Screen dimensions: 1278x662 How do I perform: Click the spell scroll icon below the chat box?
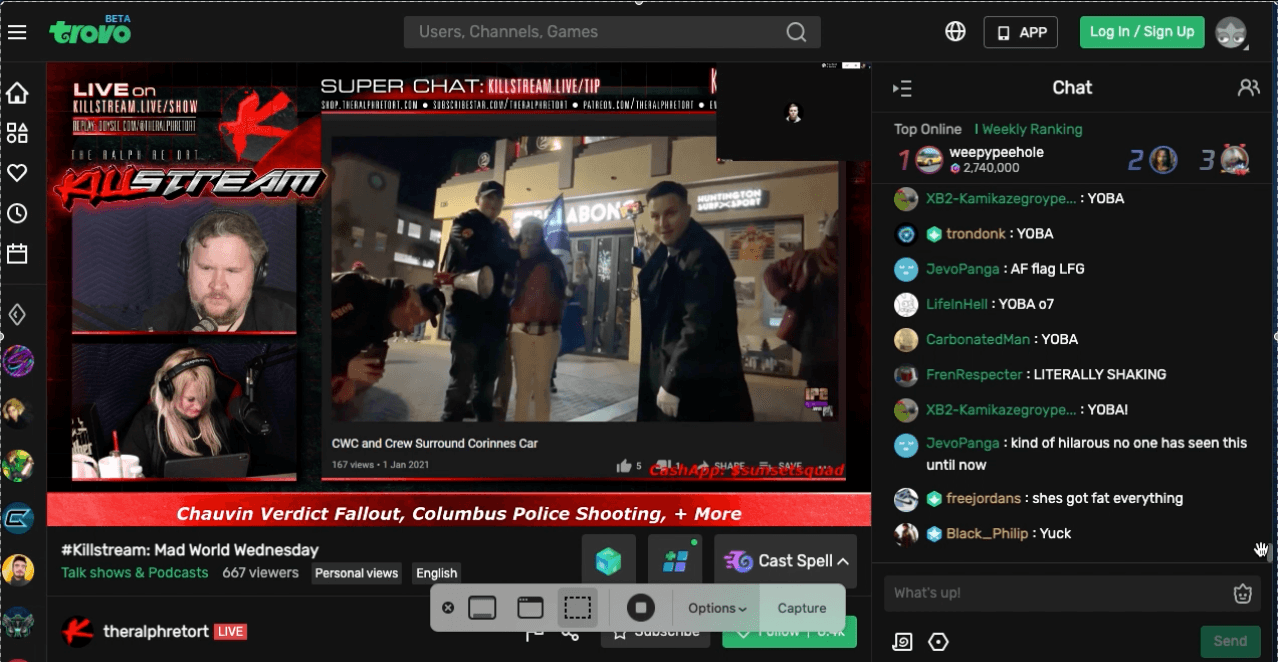[x=901, y=641]
